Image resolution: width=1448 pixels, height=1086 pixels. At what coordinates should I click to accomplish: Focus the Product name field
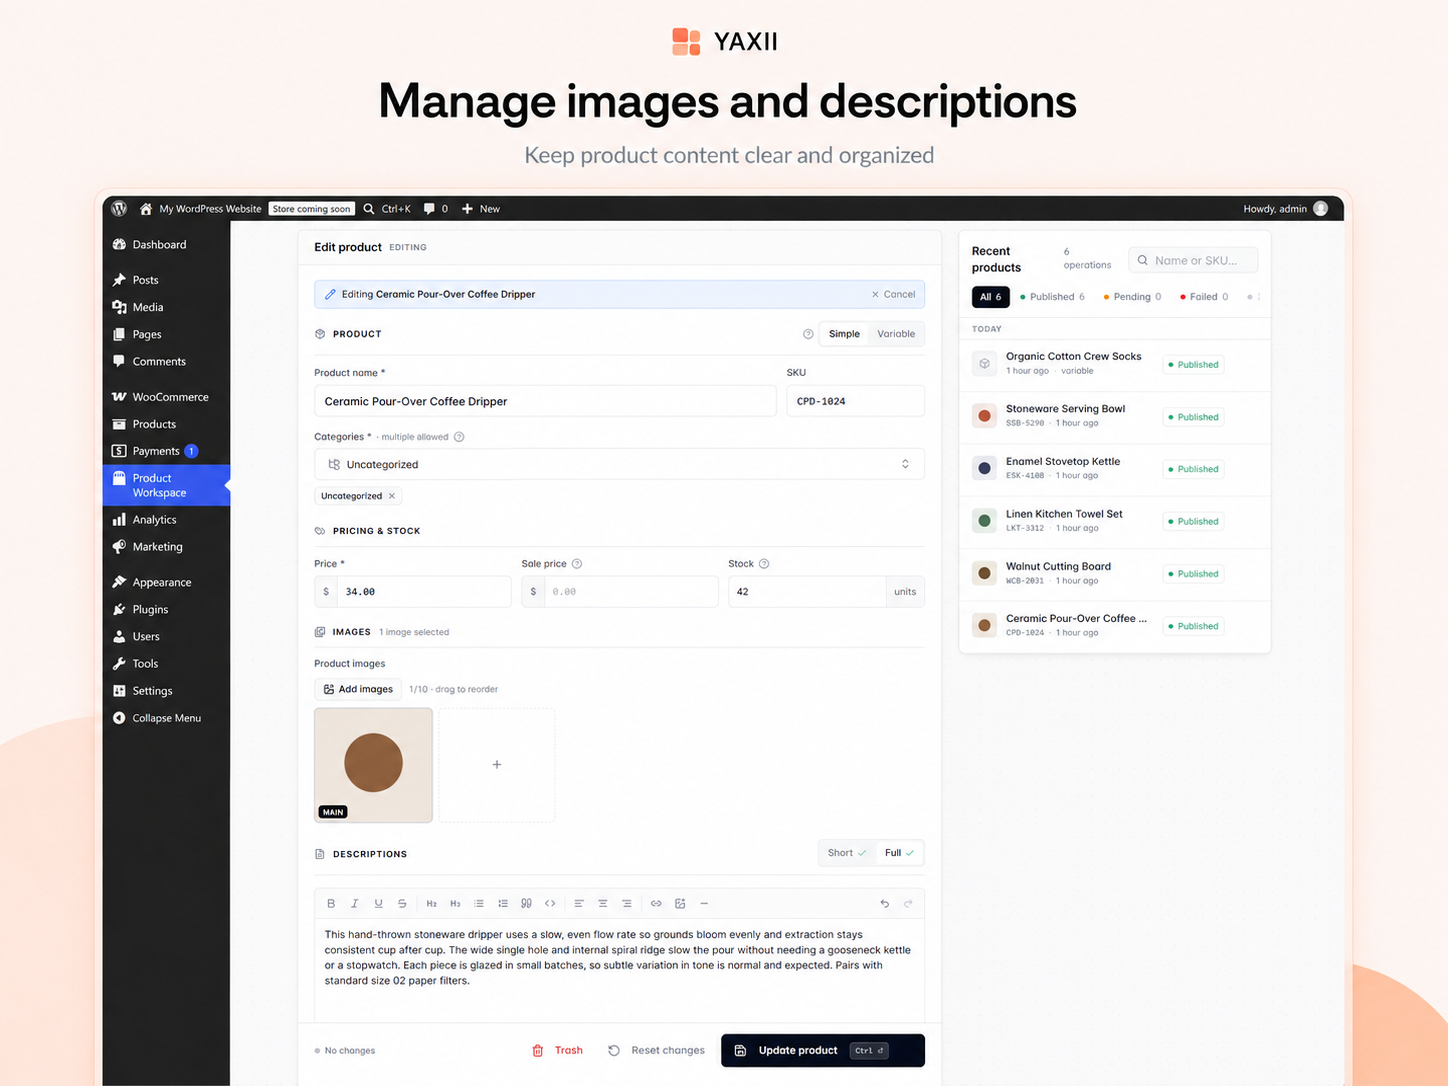(545, 401)
